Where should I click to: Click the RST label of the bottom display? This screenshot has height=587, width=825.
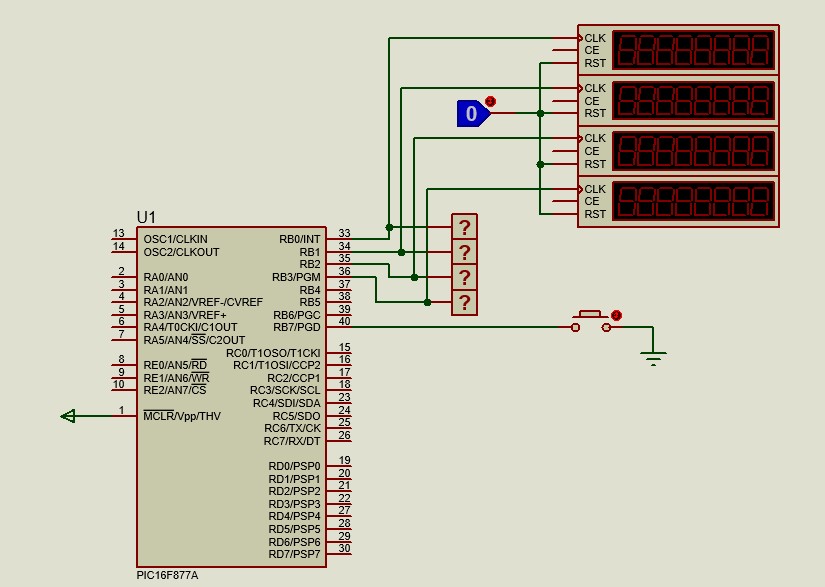595,215
